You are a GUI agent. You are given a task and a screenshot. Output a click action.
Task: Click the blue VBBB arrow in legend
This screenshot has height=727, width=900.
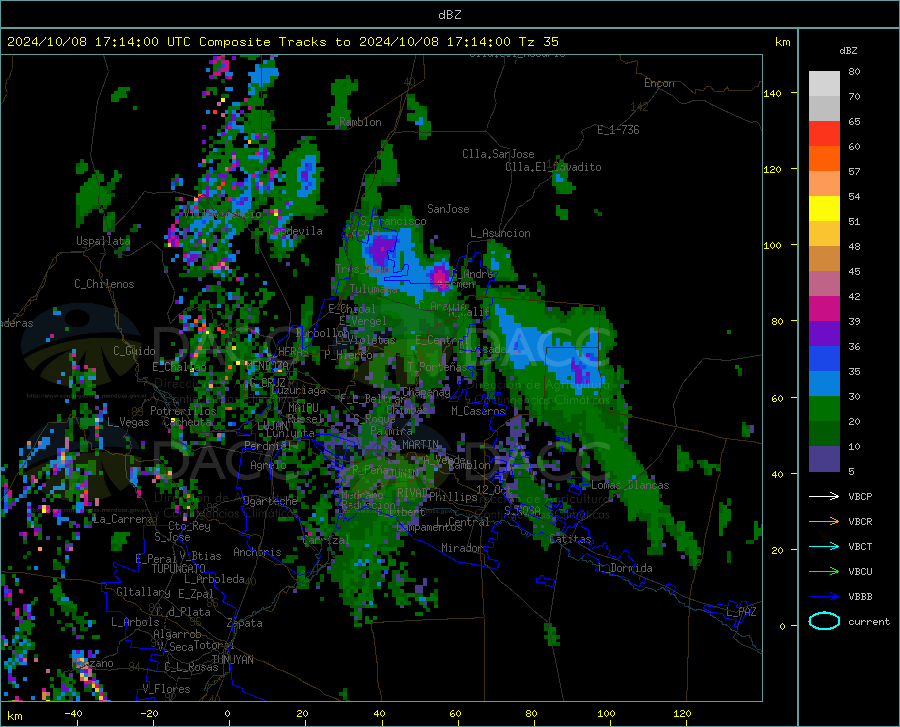(824, 596)
